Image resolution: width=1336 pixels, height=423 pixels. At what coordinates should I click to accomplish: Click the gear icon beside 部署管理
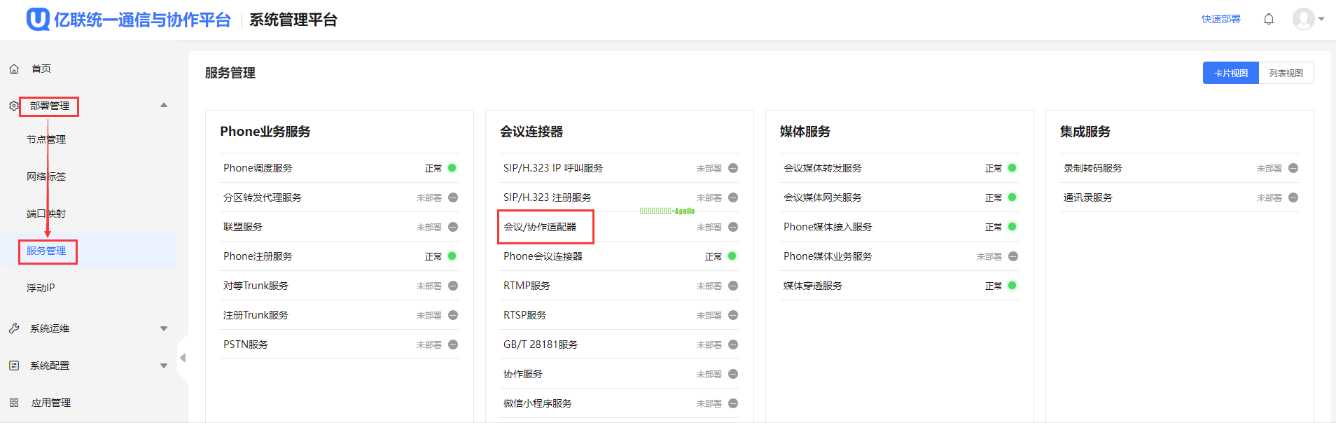point(14,106)
